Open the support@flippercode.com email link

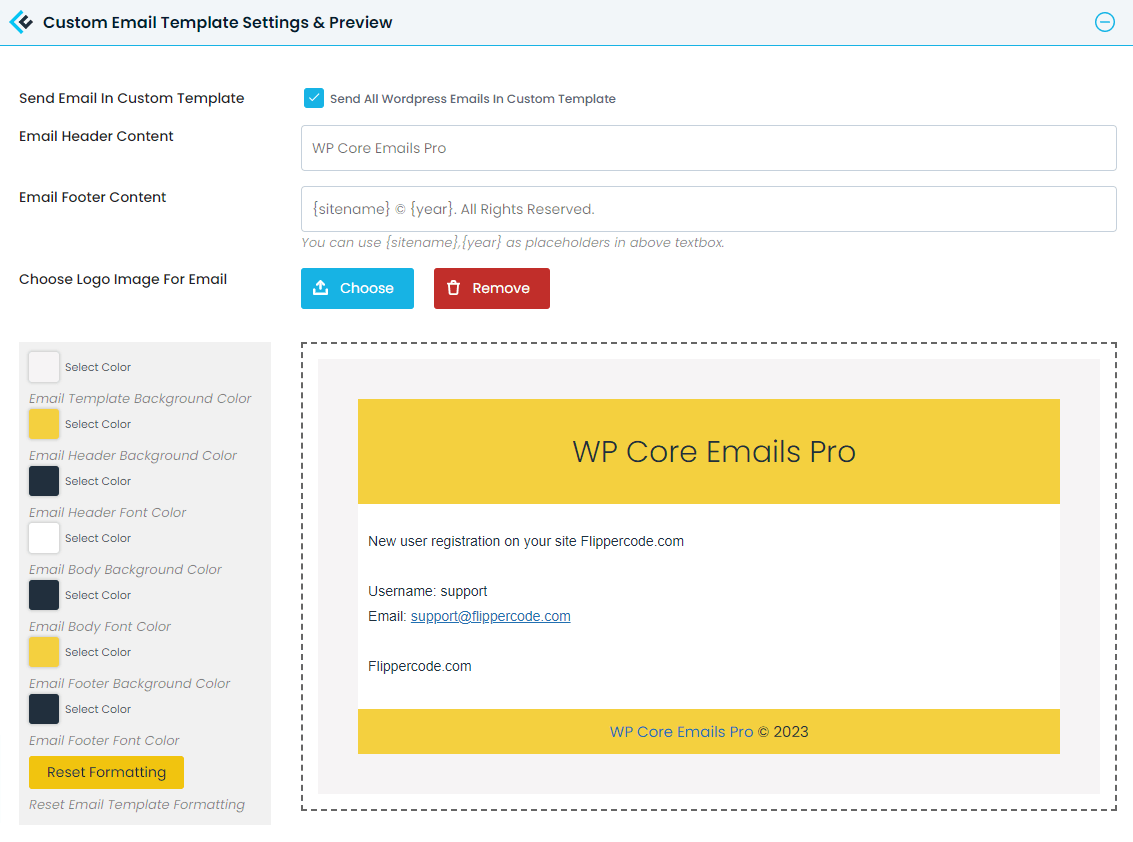pos(491,617)
